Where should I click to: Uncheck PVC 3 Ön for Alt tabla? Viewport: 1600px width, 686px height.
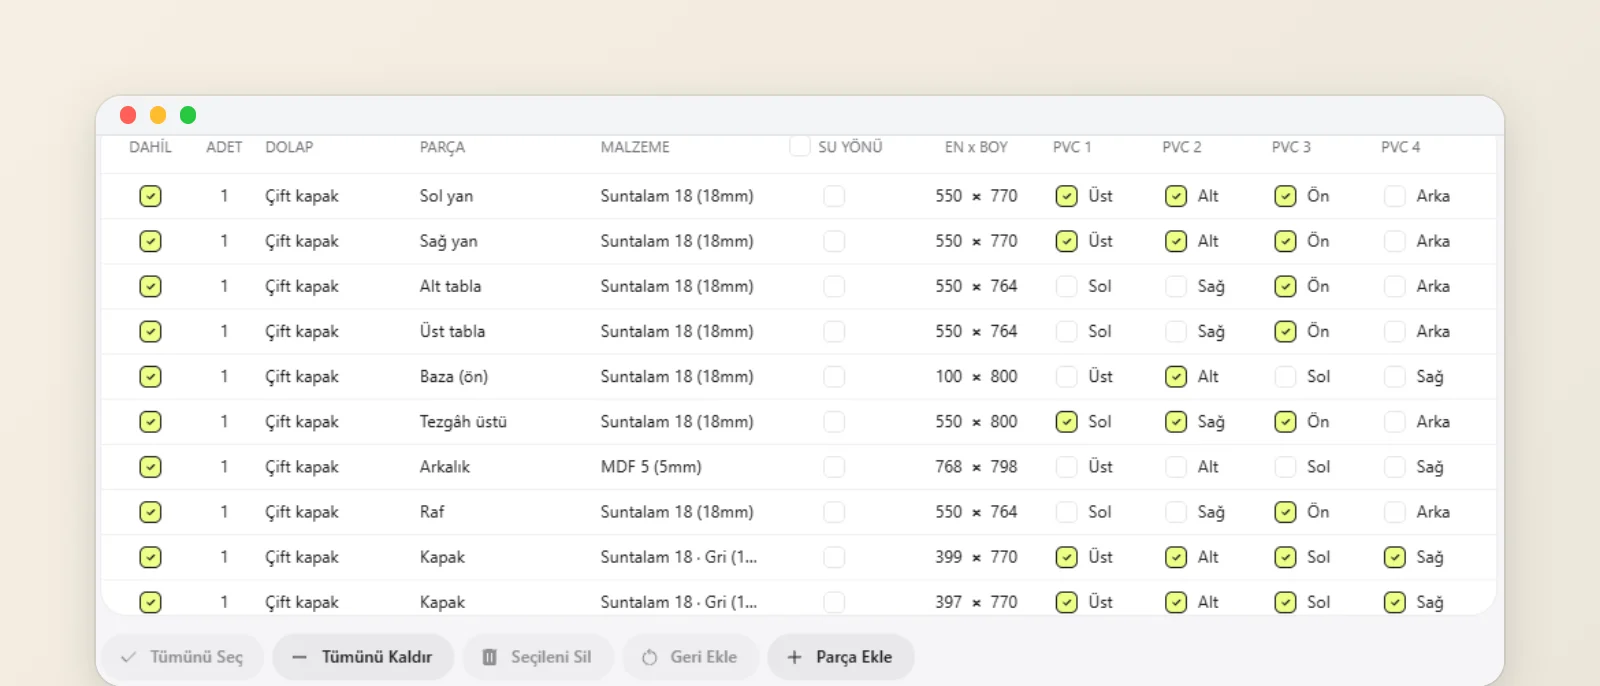point(1285,286)
